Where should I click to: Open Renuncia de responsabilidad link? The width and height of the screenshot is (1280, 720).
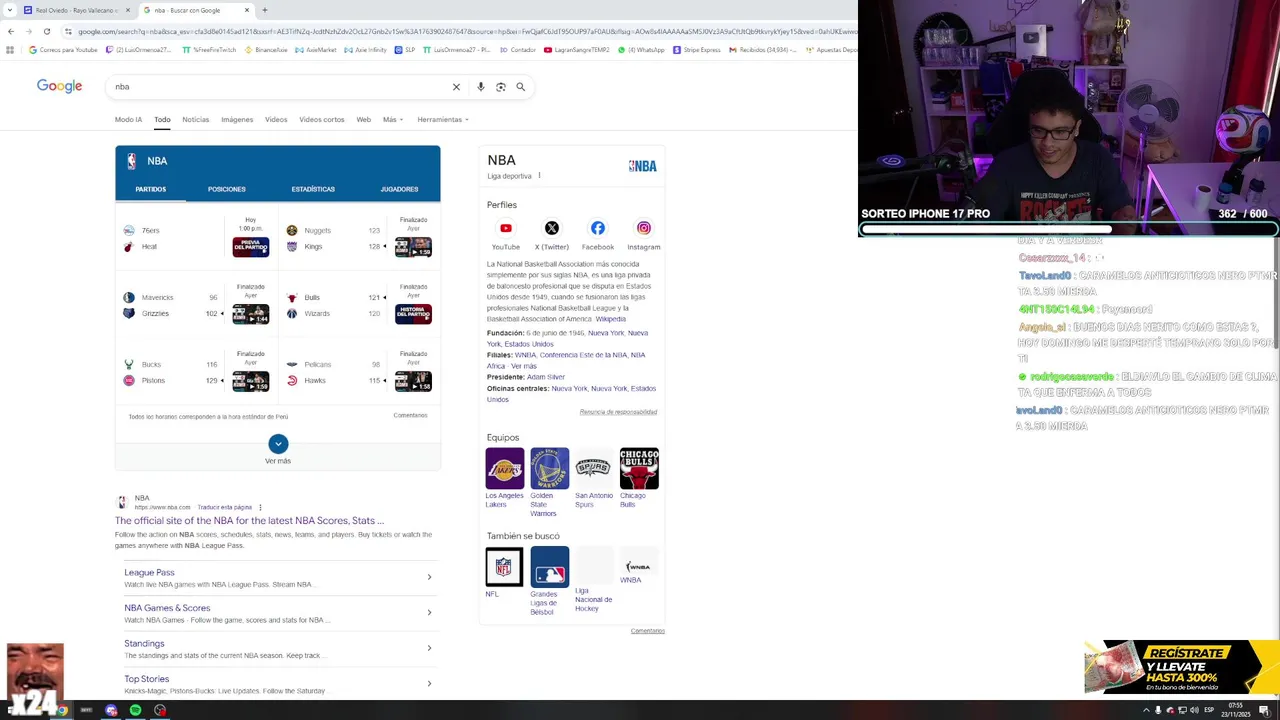618,412
